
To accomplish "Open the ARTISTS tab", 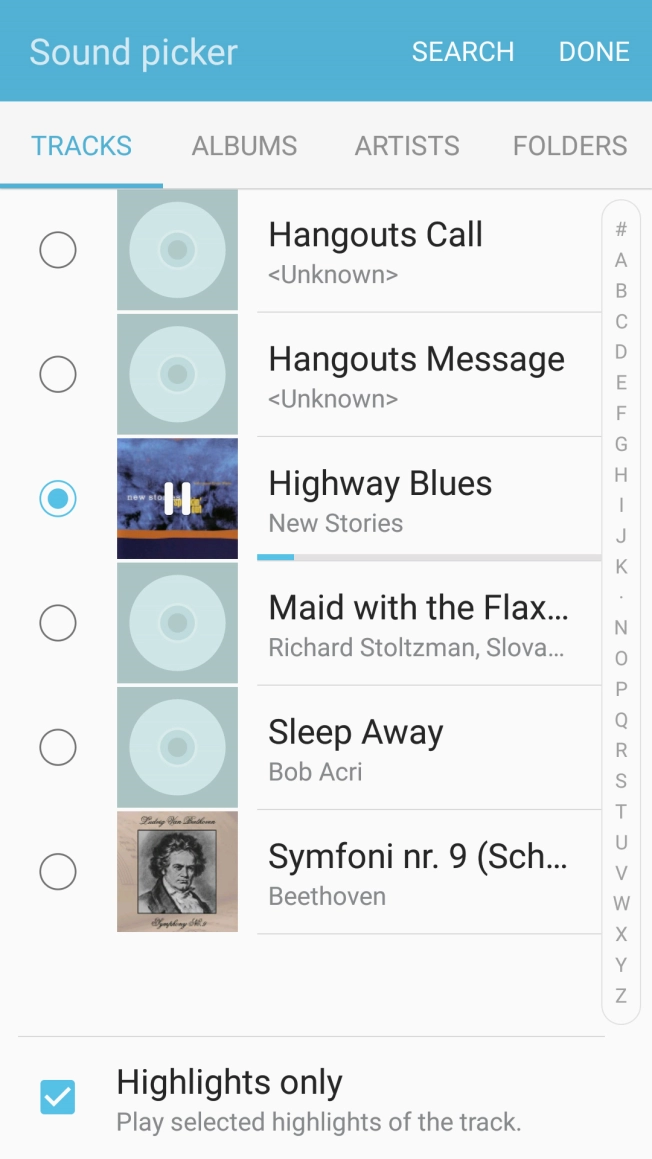I will click(407, 145).
